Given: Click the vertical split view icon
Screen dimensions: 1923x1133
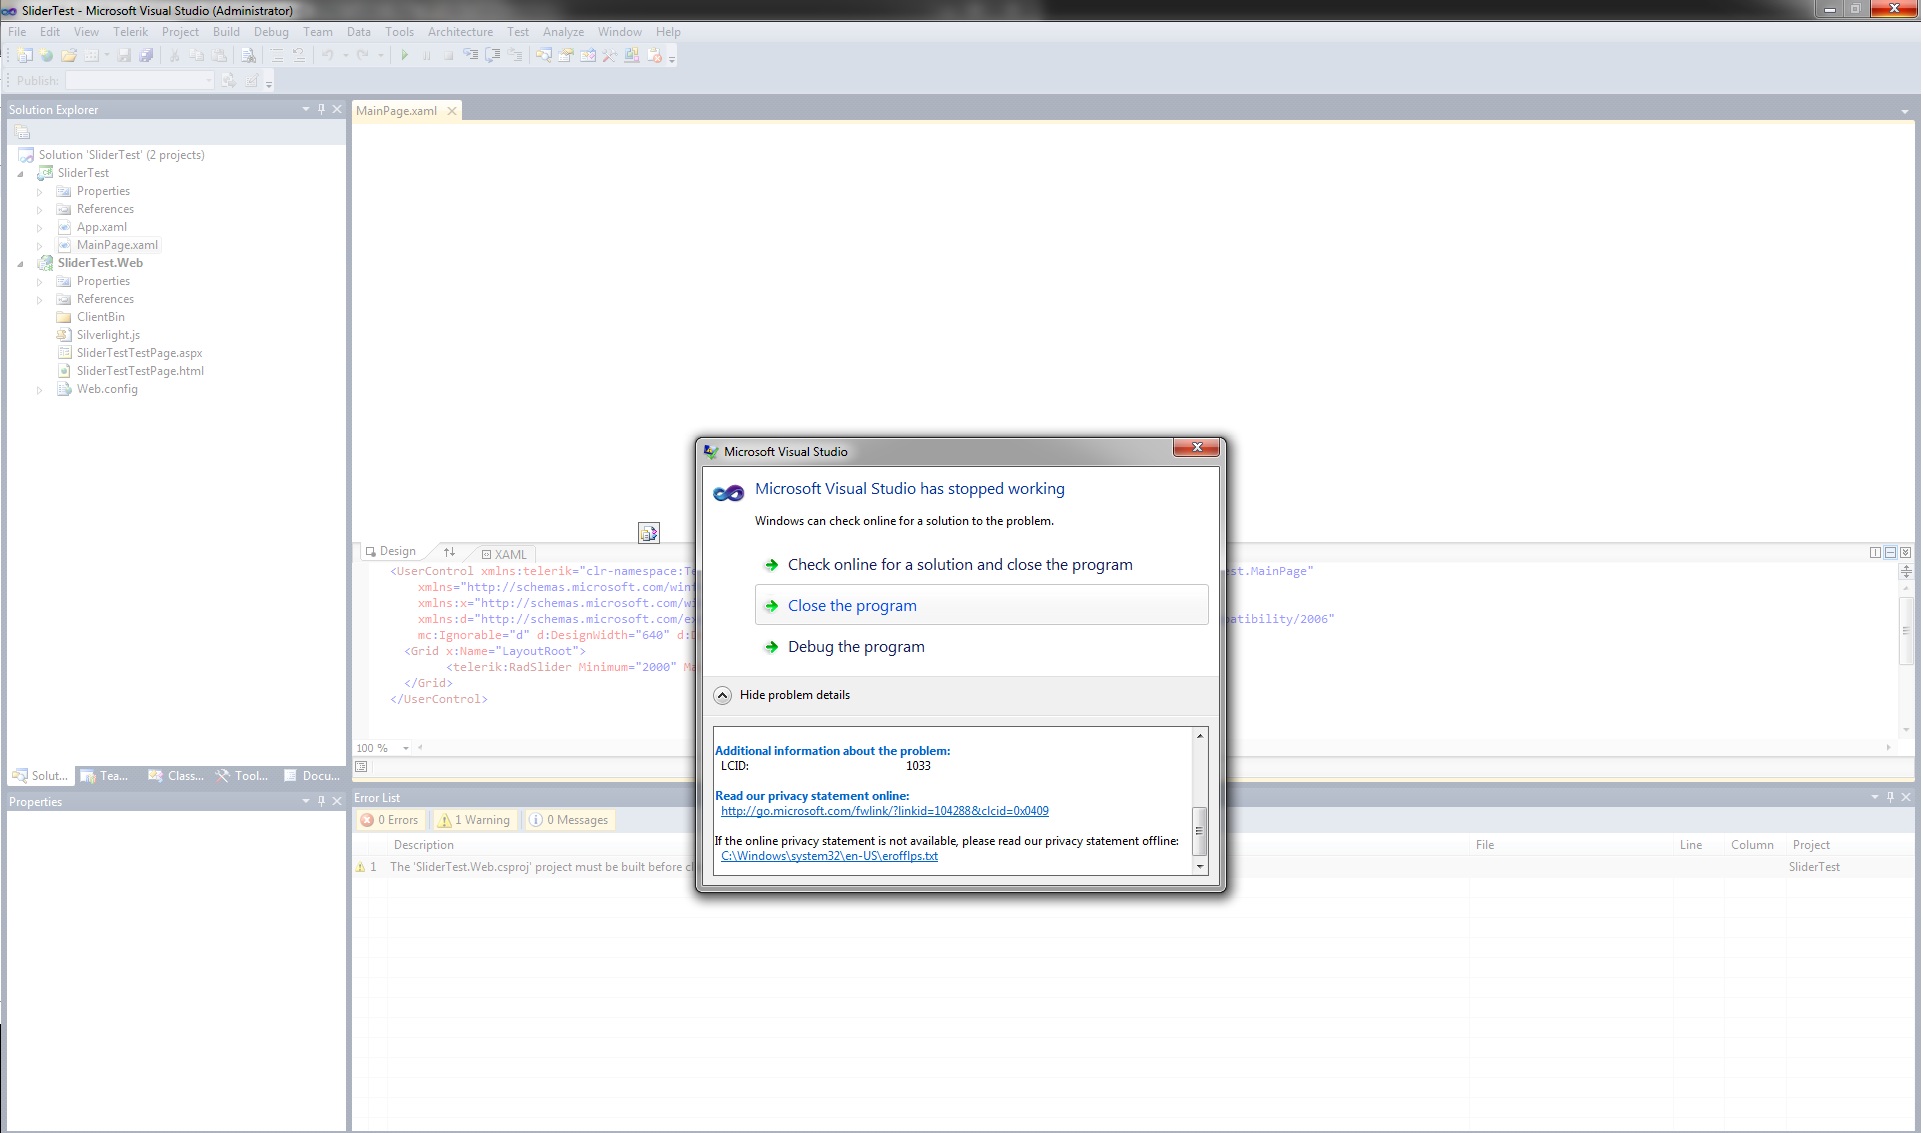Looking at the screenshot, I should [x=1875, y=552].
